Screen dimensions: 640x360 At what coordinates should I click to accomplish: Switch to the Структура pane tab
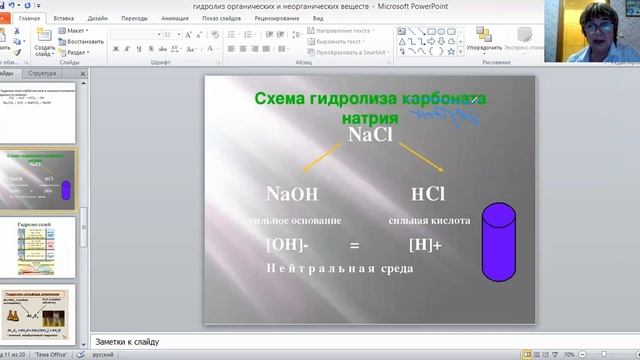point(42,73)
